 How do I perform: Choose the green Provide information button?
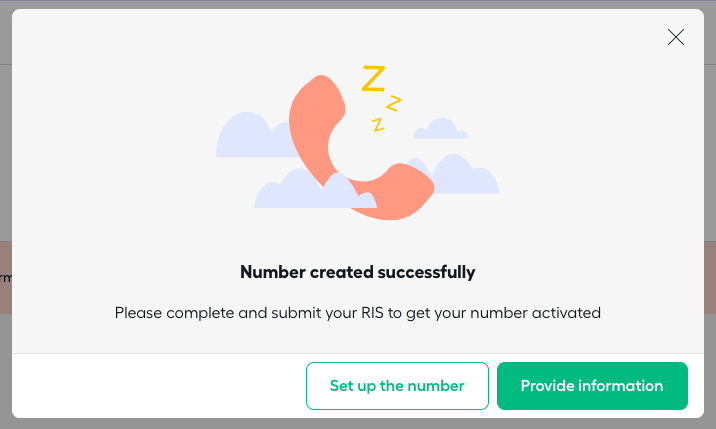[x=592, y=386]
